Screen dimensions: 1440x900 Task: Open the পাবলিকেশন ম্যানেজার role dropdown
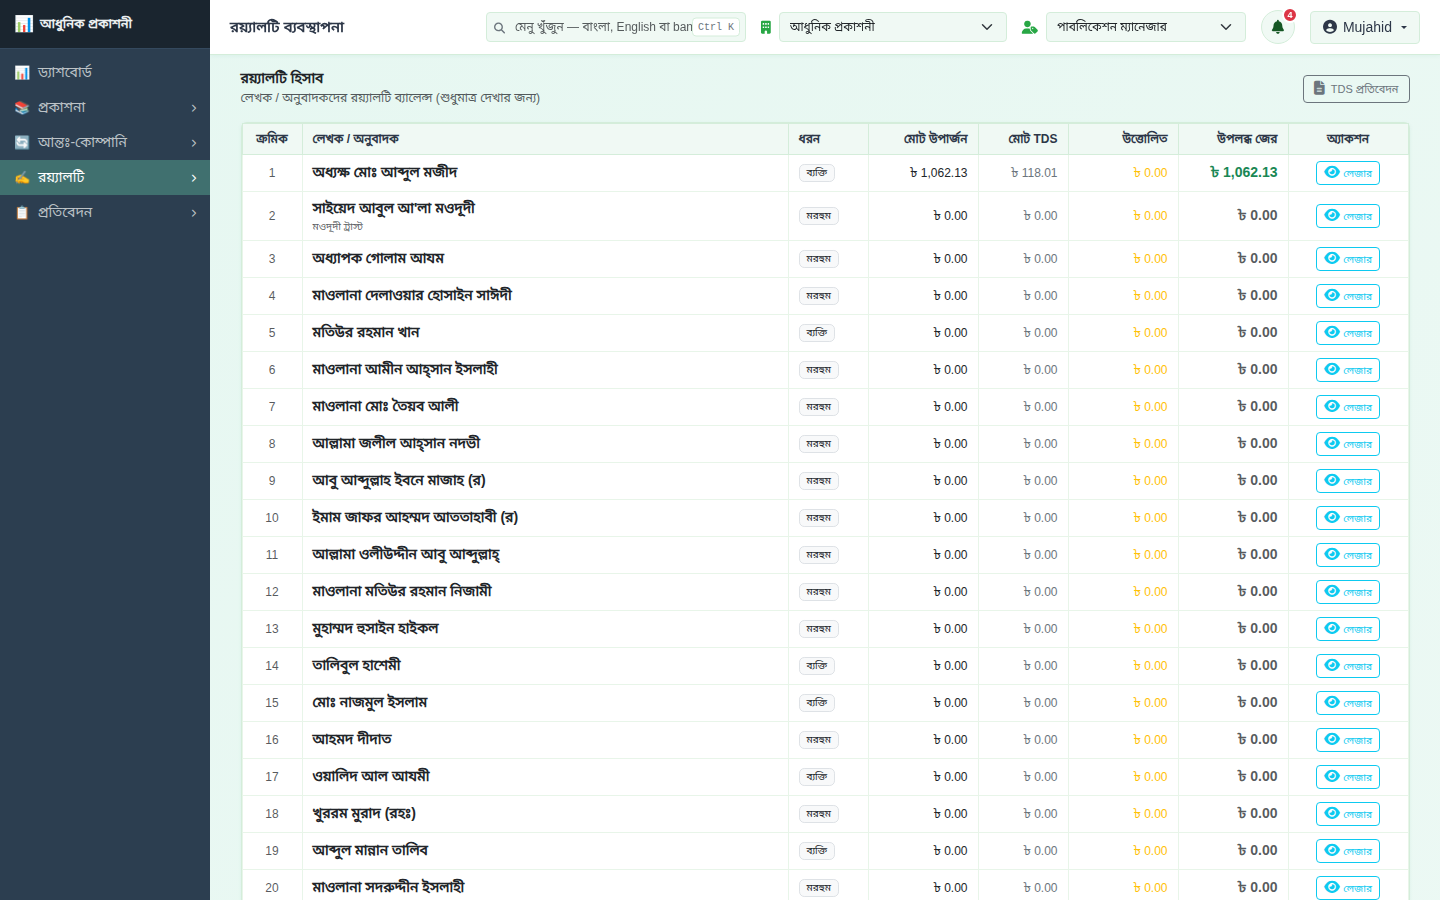(x=1146, y=27)
